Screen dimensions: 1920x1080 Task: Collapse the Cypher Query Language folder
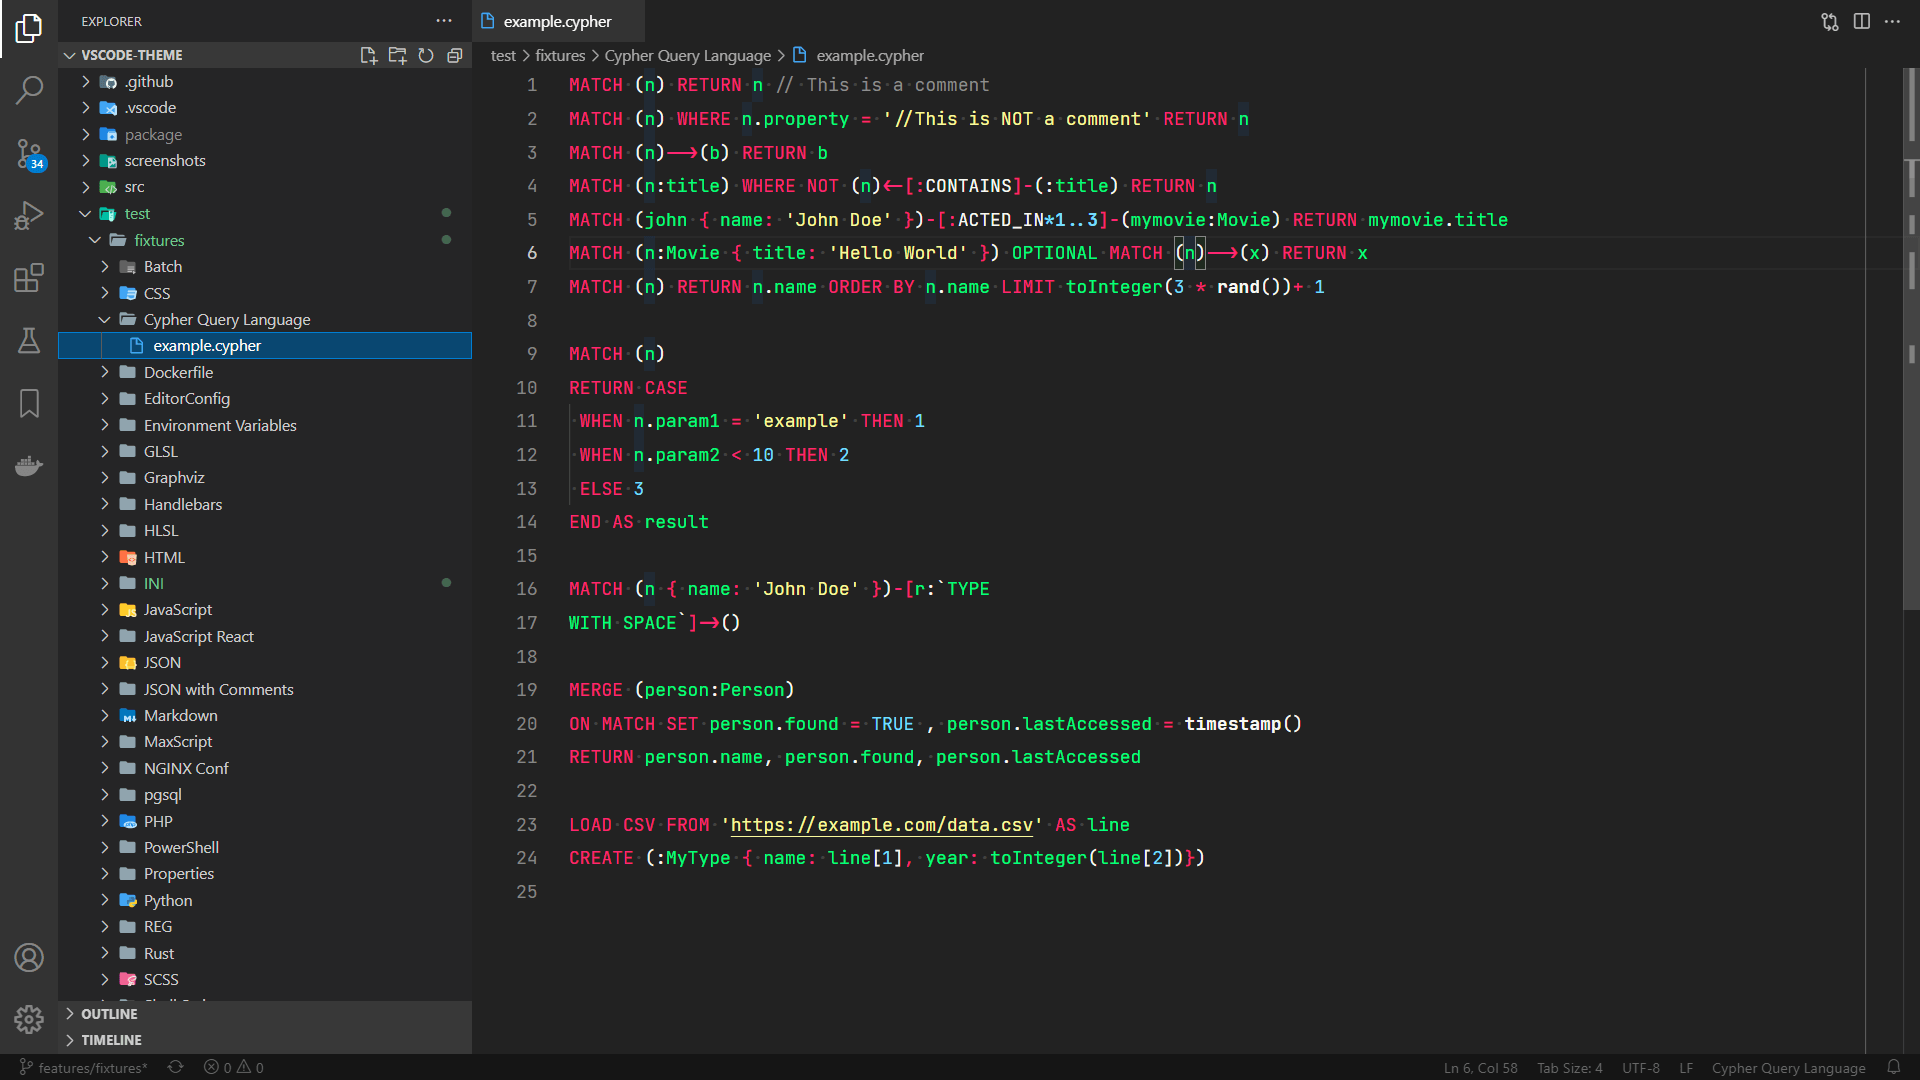pyautogui.click(x=226, y=319)
